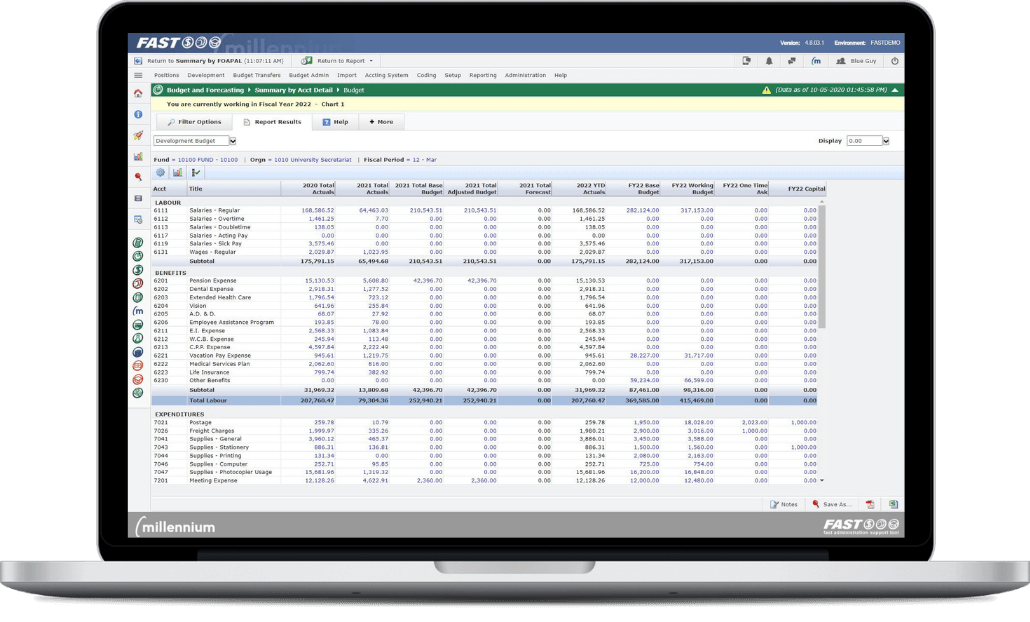Viewport: 1030px width, 622px height.
Task: Open the Accting System menu
Action: point(386,76)
